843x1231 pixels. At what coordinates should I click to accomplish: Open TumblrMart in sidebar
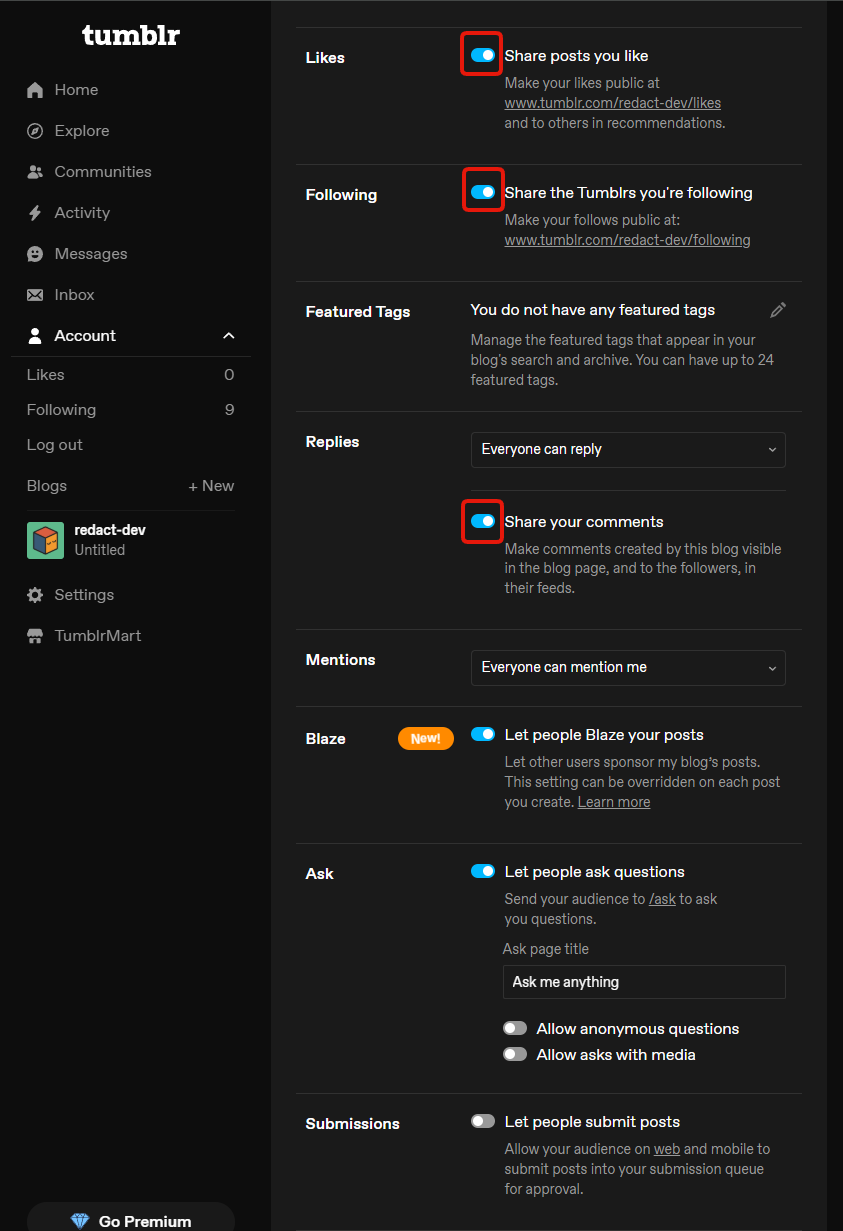[x=98, y=636]
